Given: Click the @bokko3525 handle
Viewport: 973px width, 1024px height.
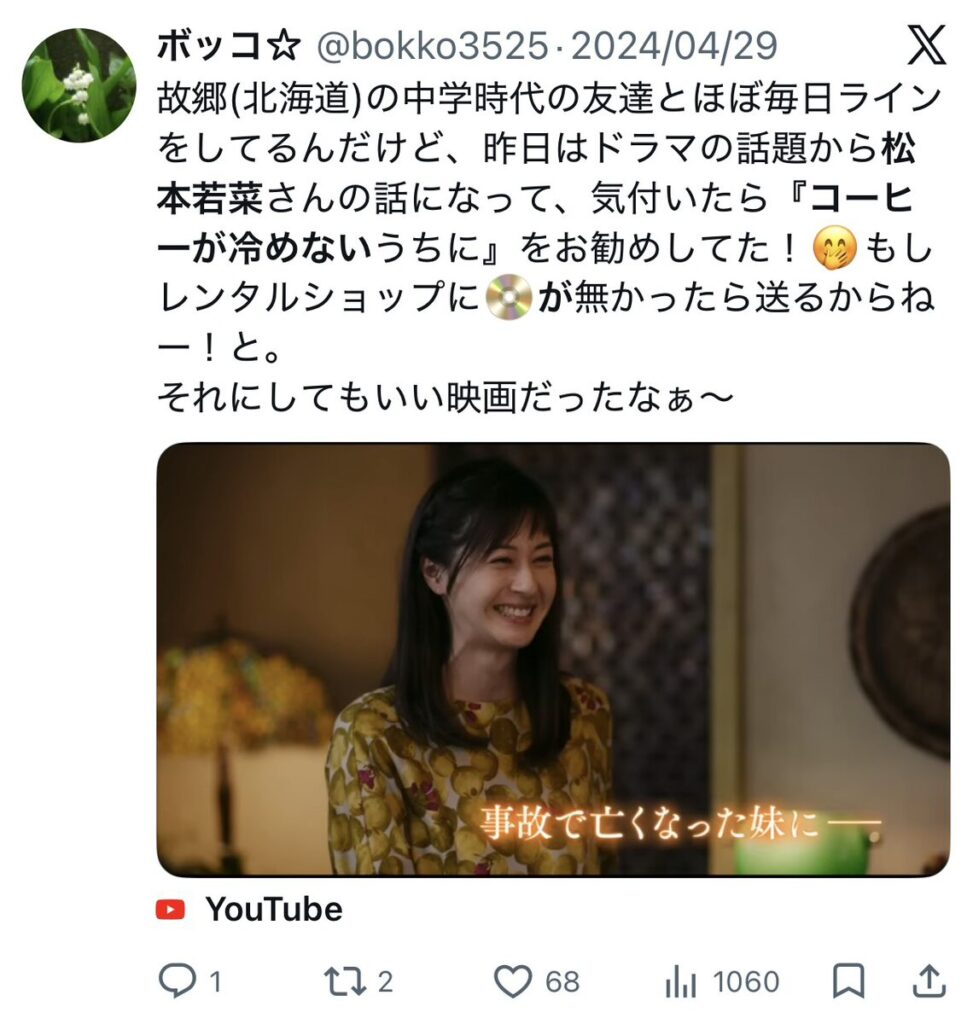Looking at the screenshot, I should [432, 46].
